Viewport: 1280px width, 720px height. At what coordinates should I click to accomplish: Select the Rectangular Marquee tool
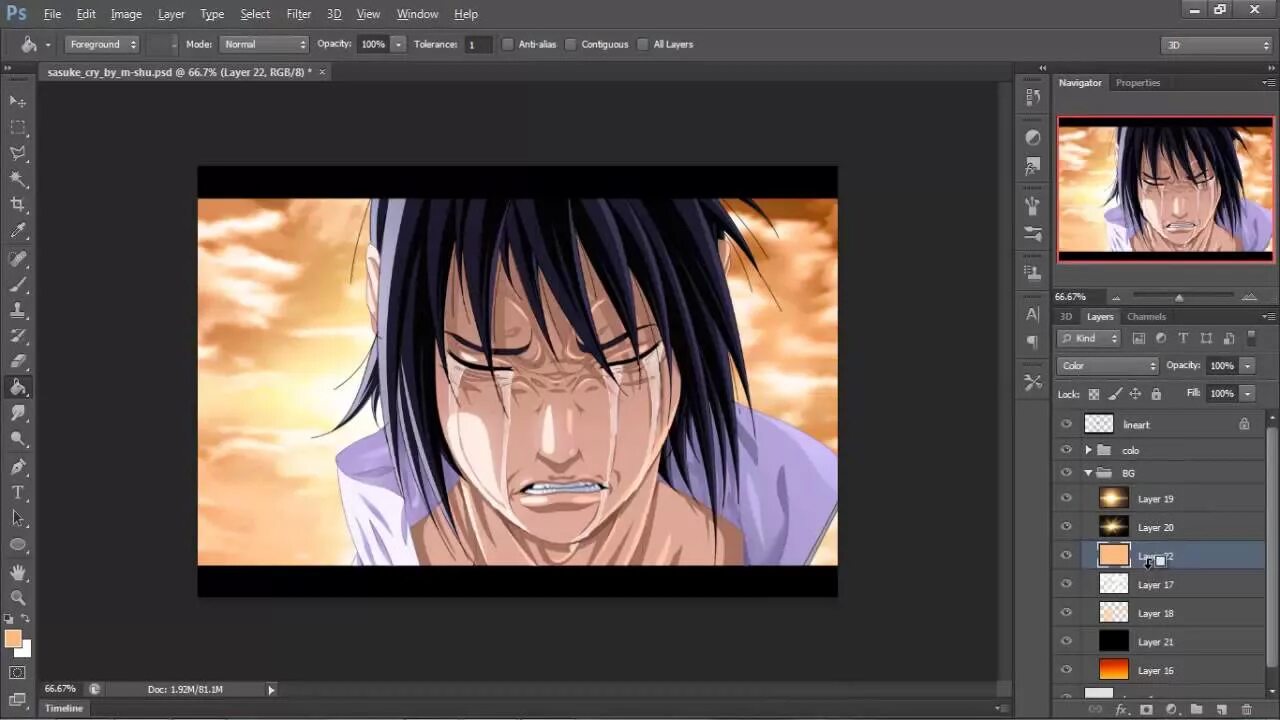point(18,127)
